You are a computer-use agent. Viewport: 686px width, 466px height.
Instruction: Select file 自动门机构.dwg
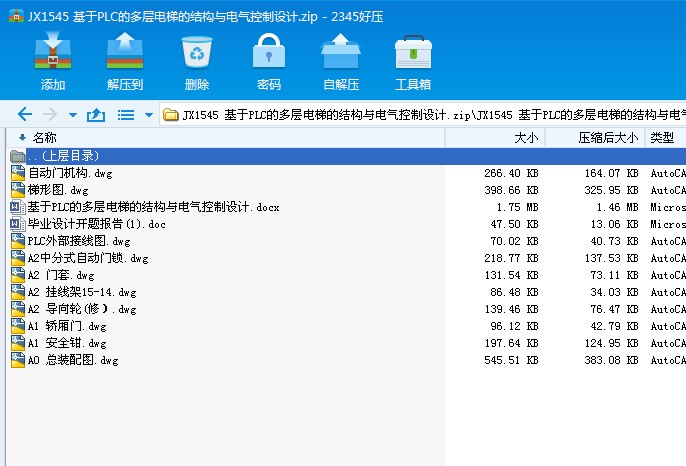[x=70, y=173]
